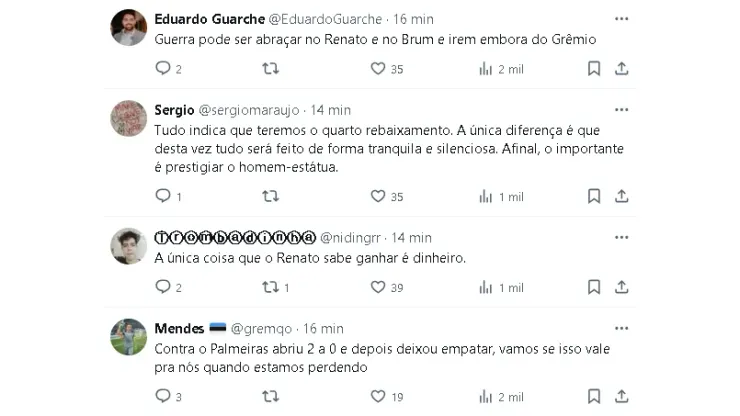Bookmark Eduardo Guarche's tweet
The width and height of the screenshot is (740, 416).
[593, 69]
